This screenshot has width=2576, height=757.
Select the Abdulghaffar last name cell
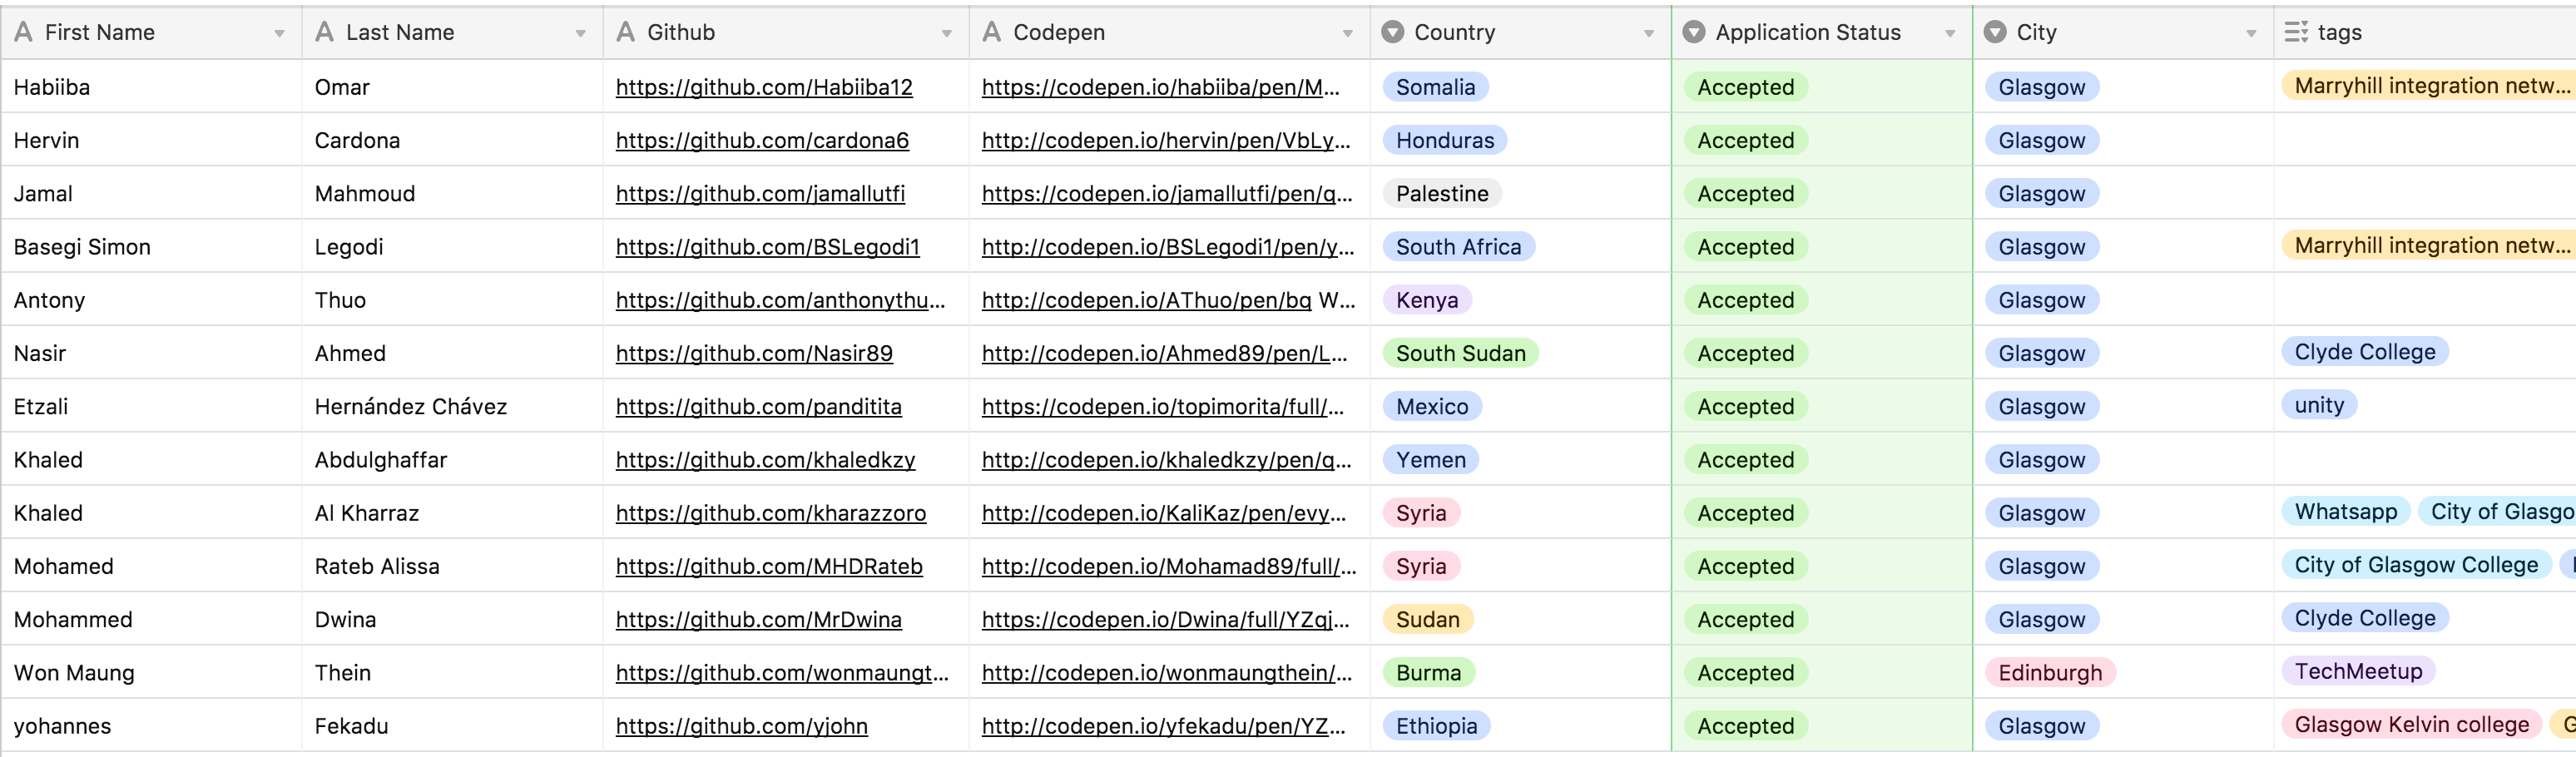click(x=452, y=459)
